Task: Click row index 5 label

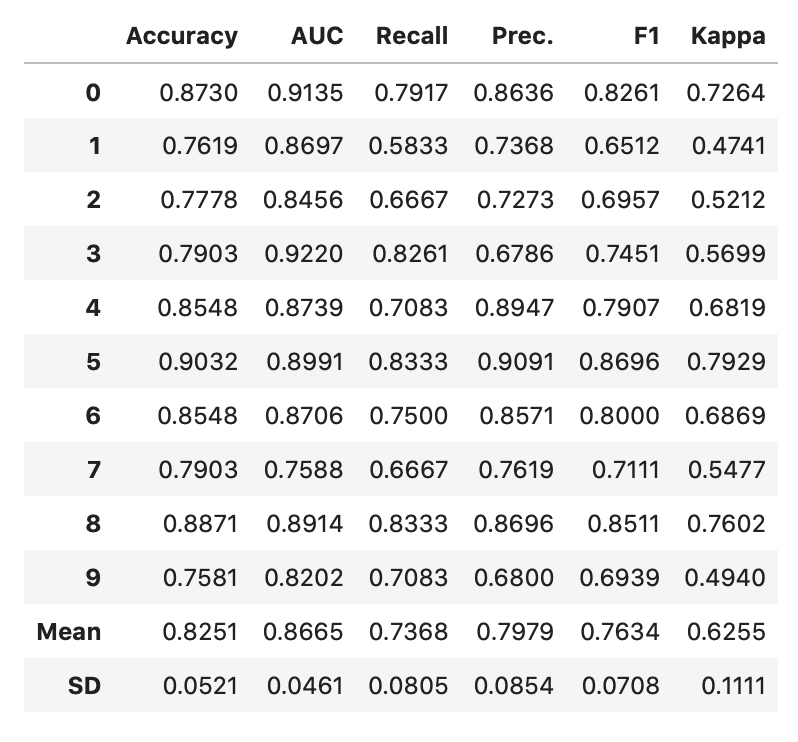Action: [93, 362]
